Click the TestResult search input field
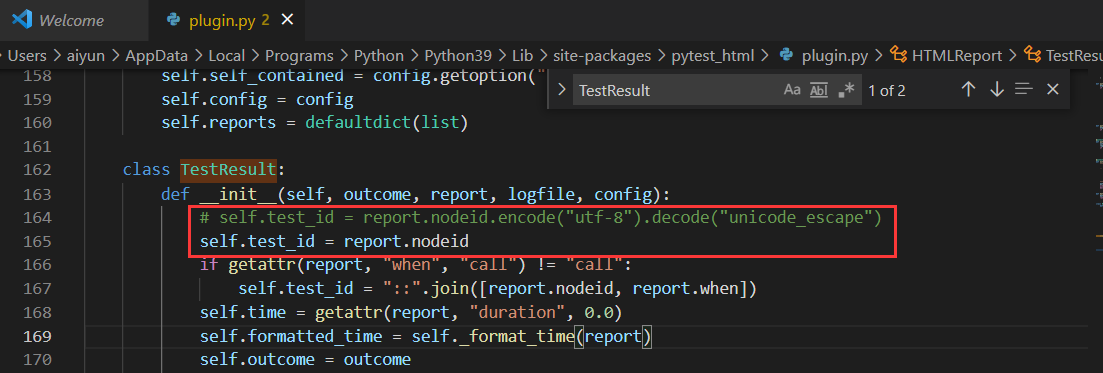 tap(675, 90)
